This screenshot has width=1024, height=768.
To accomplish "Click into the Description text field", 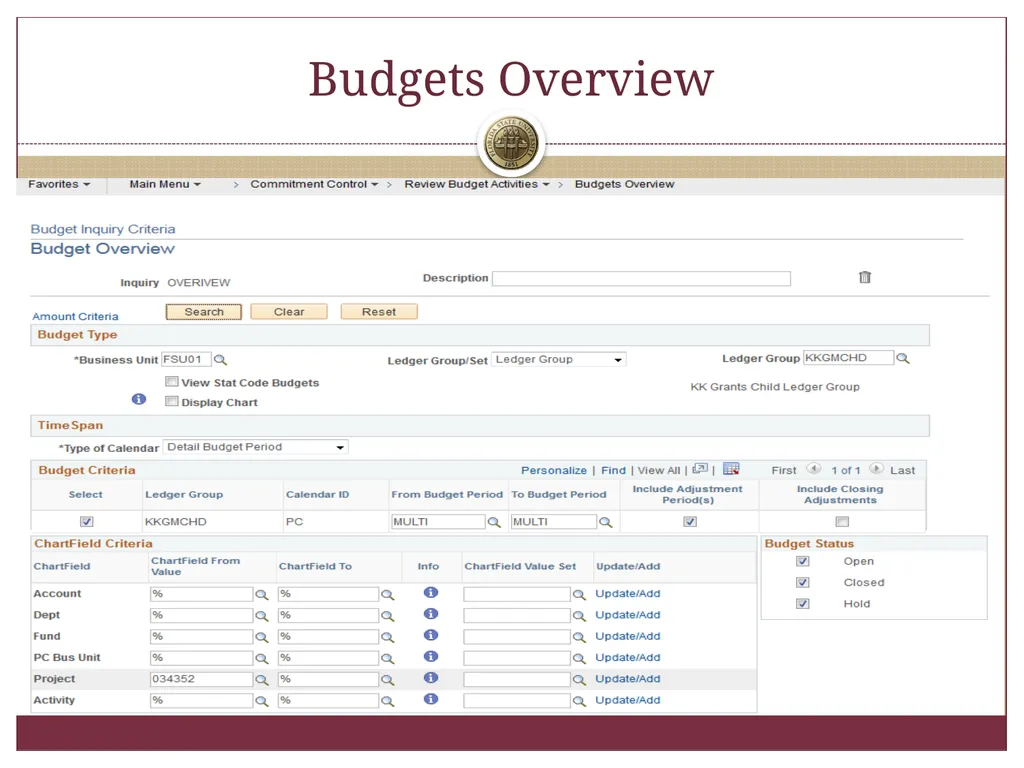I will click(641, 279).
